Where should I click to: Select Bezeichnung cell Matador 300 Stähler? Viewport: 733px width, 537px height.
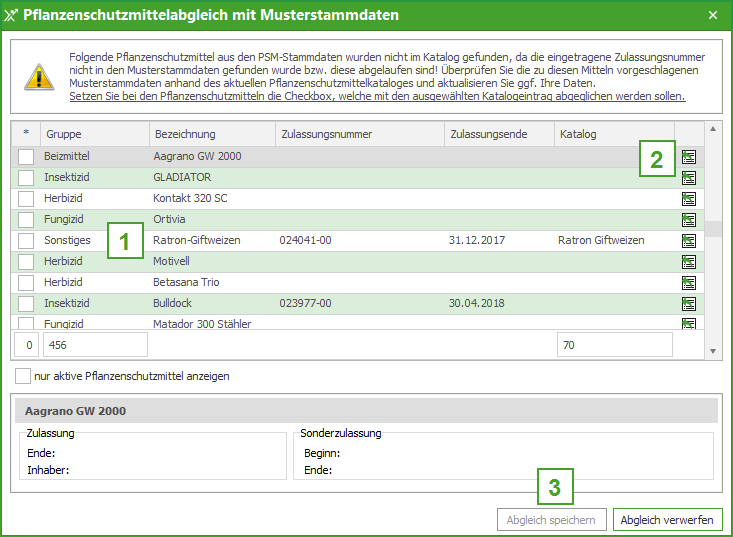(202, 324)
